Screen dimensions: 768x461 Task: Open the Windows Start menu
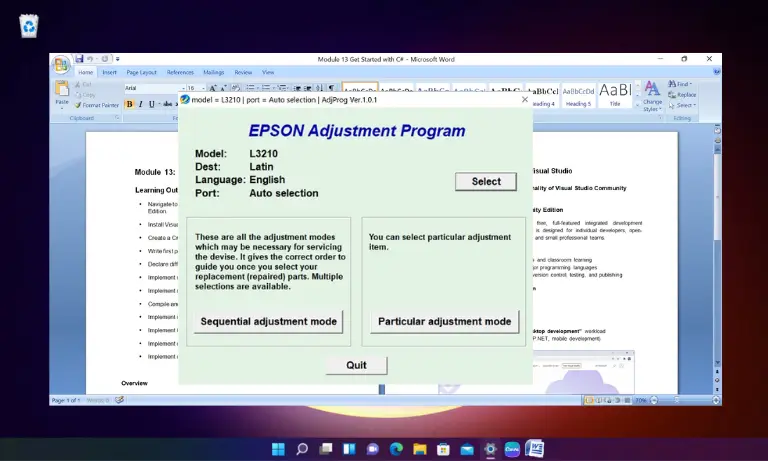point(278,449)
